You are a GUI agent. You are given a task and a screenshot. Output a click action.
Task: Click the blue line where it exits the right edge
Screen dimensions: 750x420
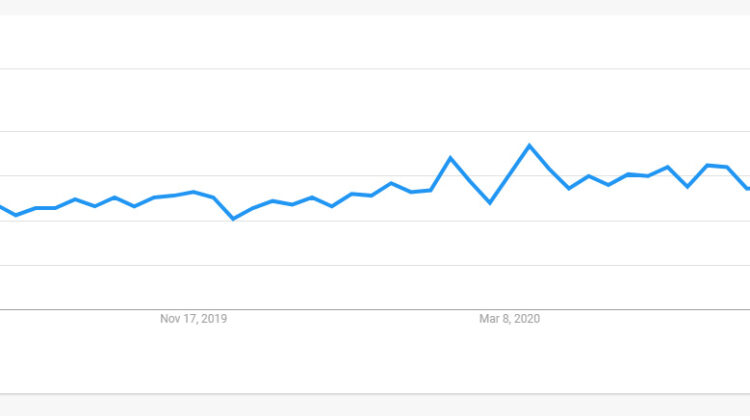coord(747,187)
